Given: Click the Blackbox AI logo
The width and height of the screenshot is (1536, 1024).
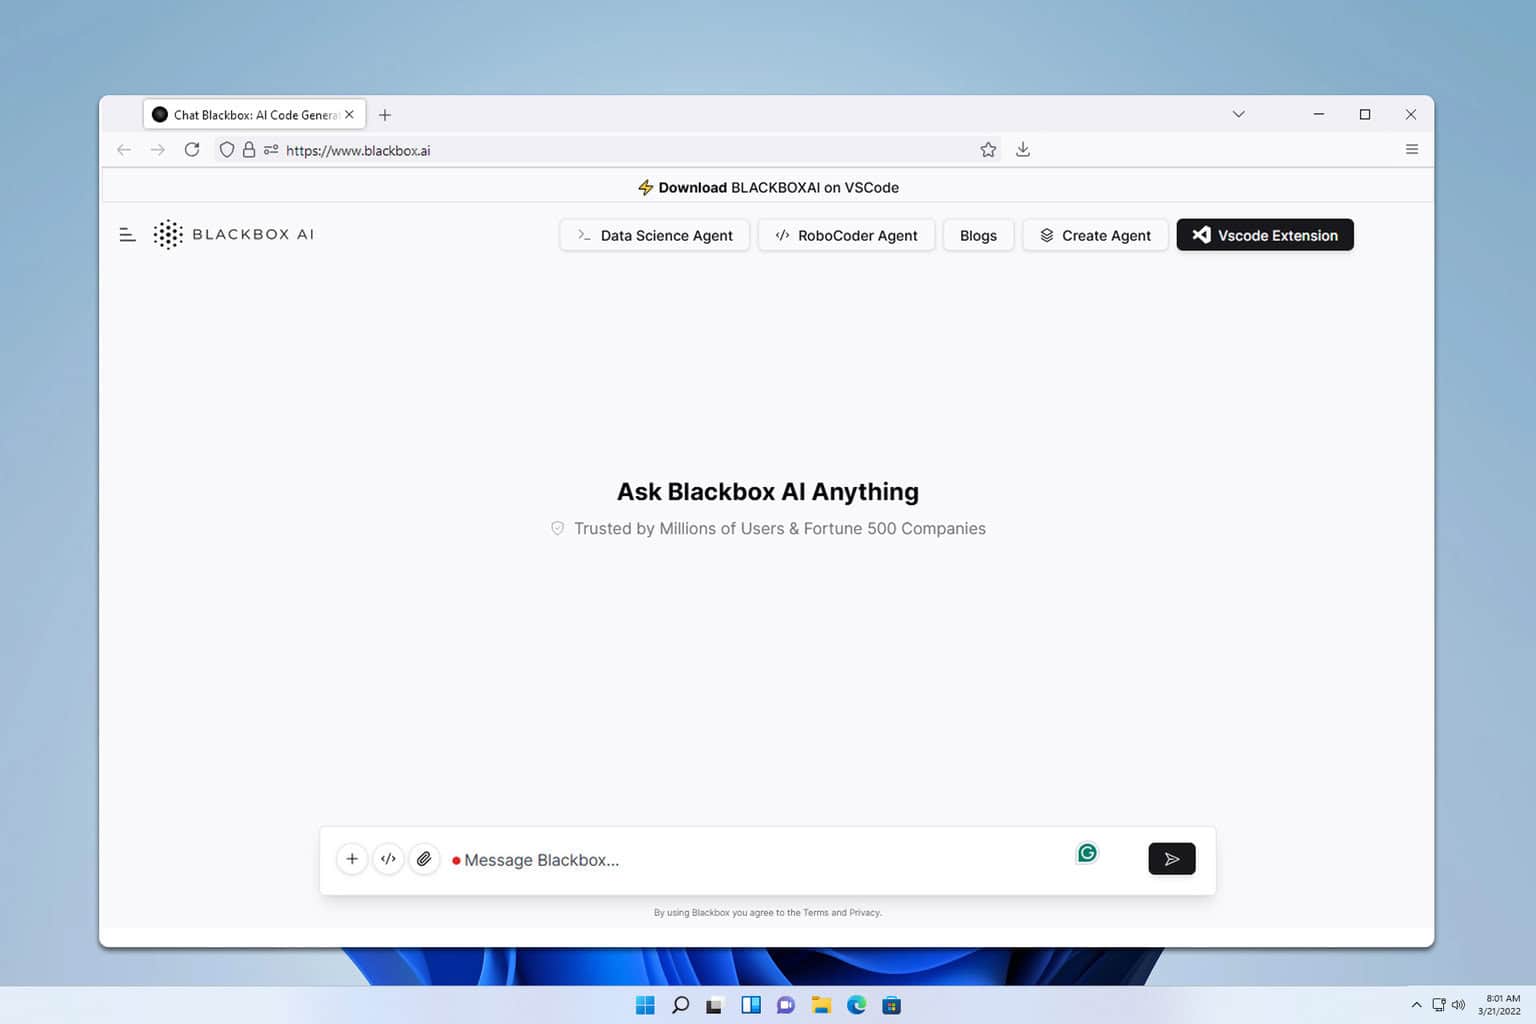Looking at the screenshot, I should click(233, 234).
